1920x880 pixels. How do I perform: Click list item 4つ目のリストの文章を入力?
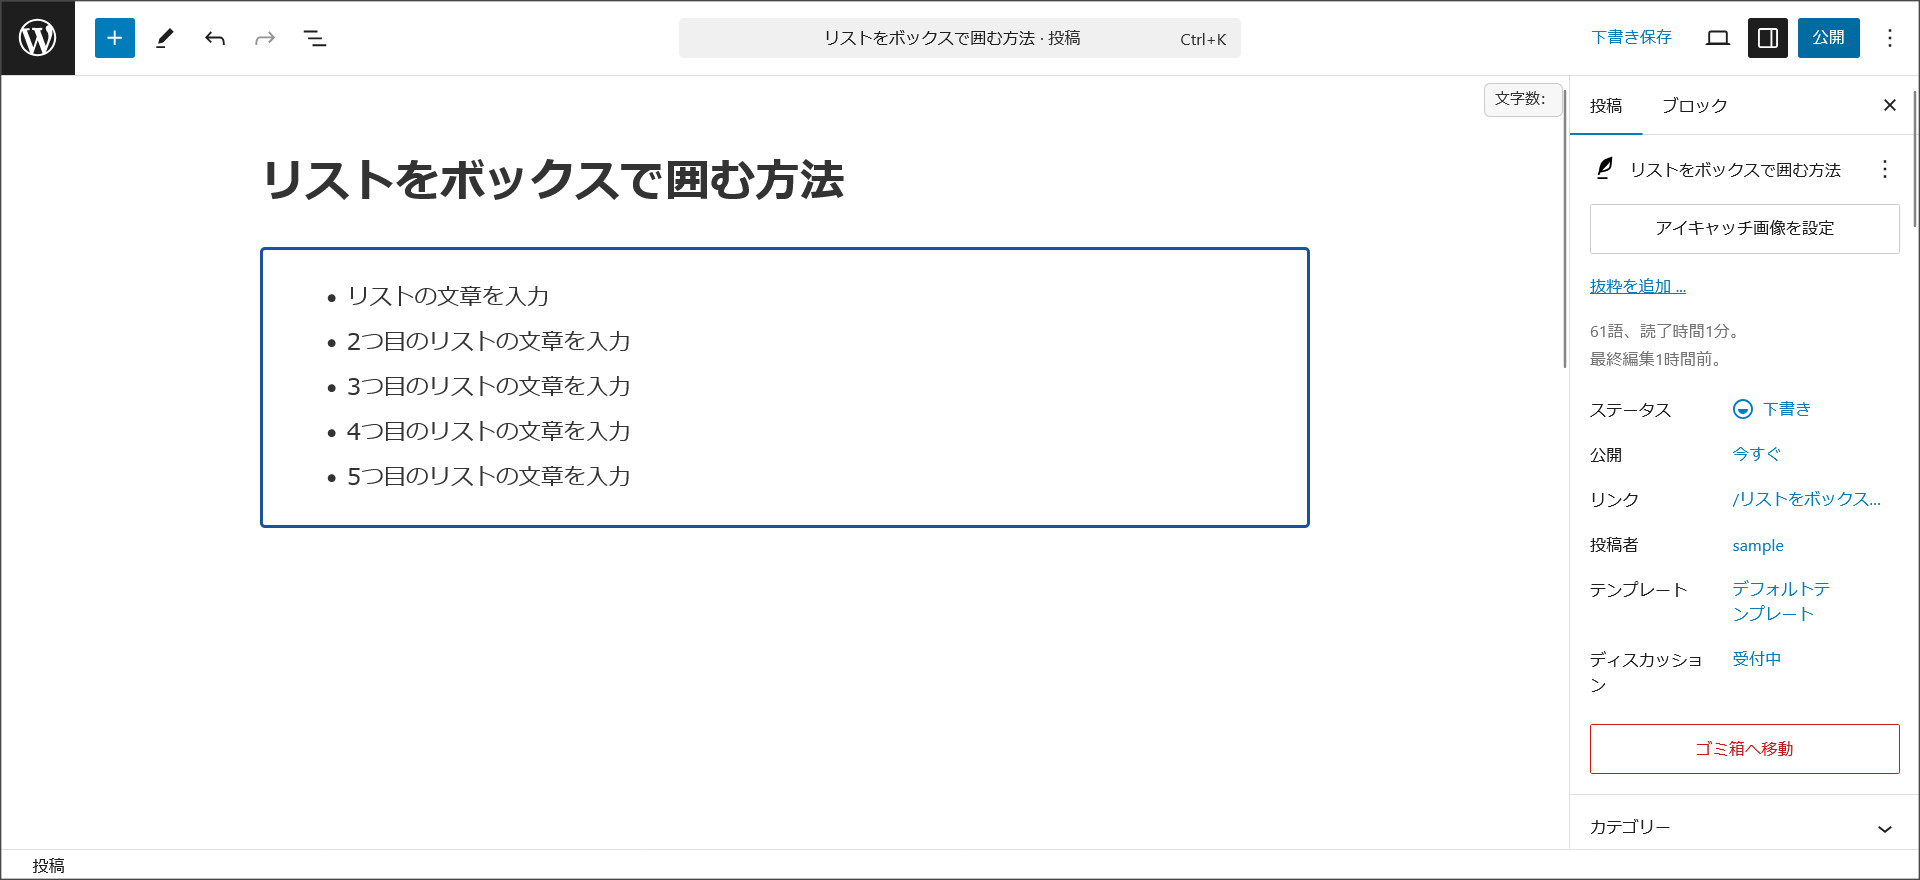pos(489,431)
